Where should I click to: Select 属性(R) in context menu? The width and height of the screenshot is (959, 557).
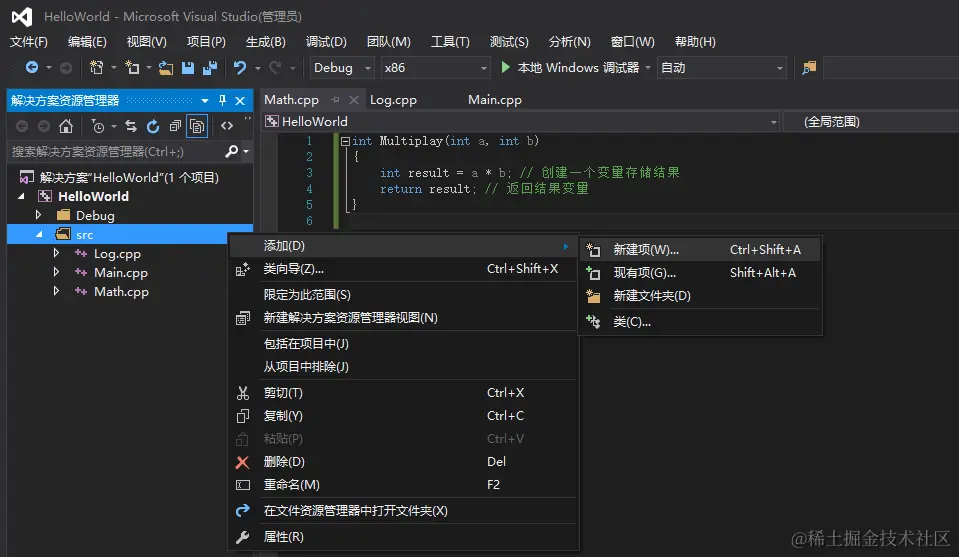404,537
